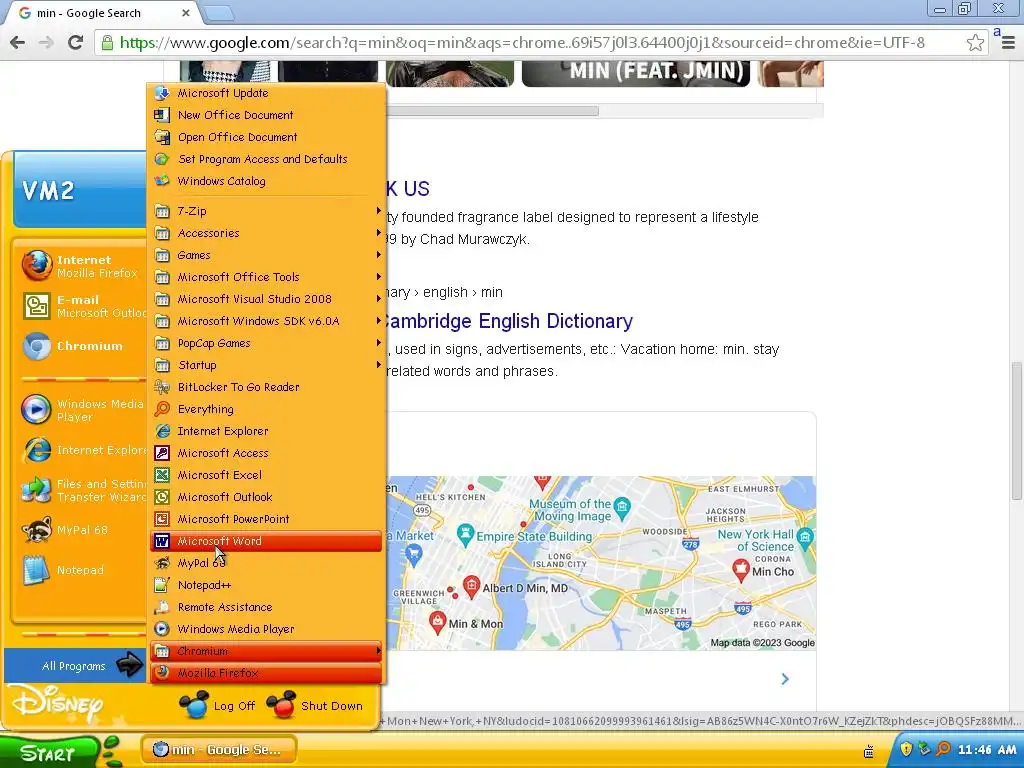The image size is (1024, 768).
Task: Open Microsoft Outlook in All Programs list
Action: (266, 497)
